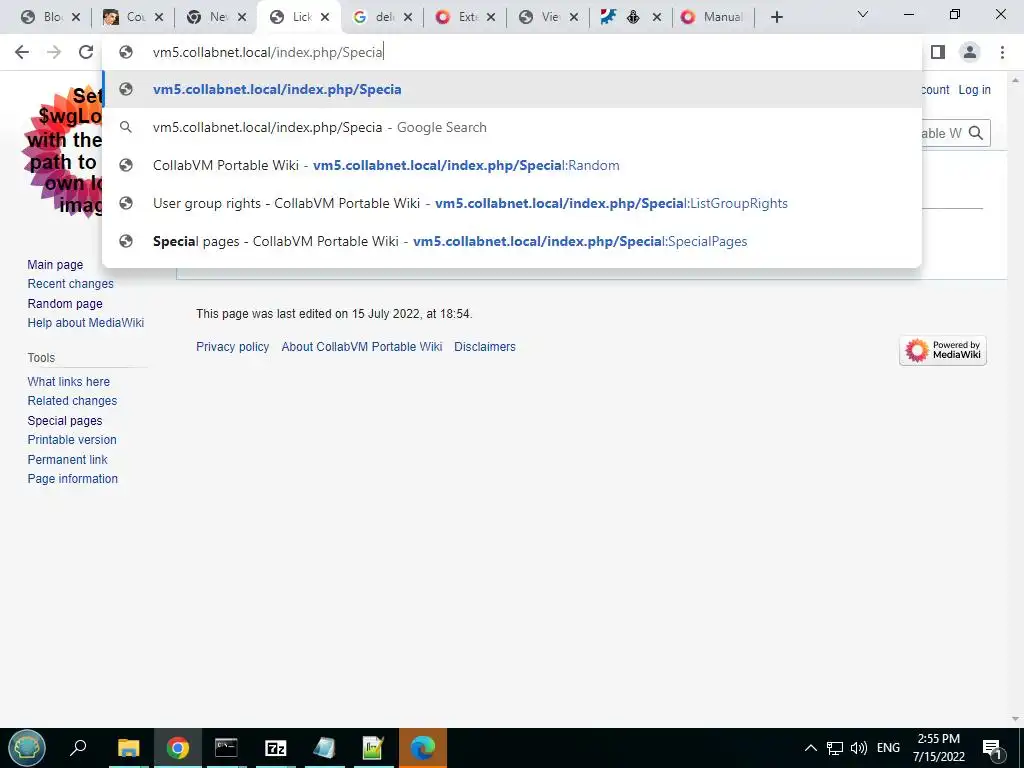Open the volume tray icon
1024x768 pixels.
tap(859, 748)
